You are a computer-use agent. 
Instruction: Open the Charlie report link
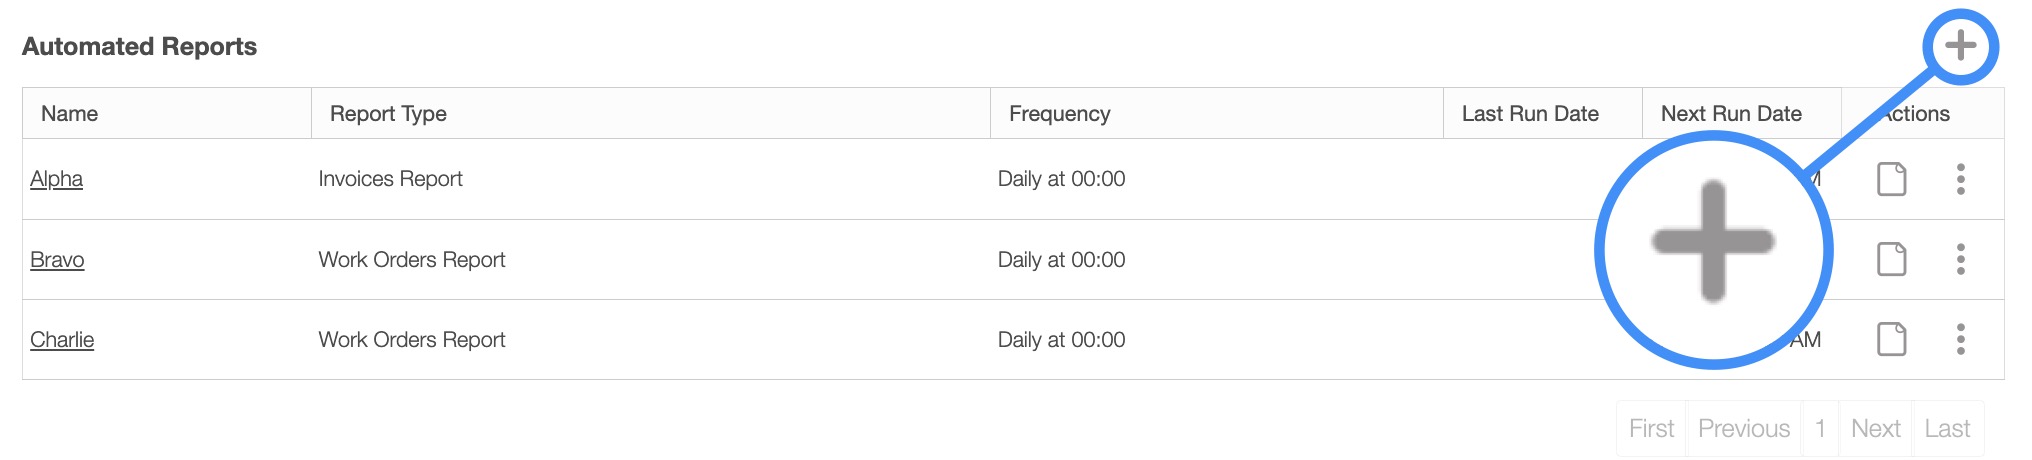click(62, 340)
